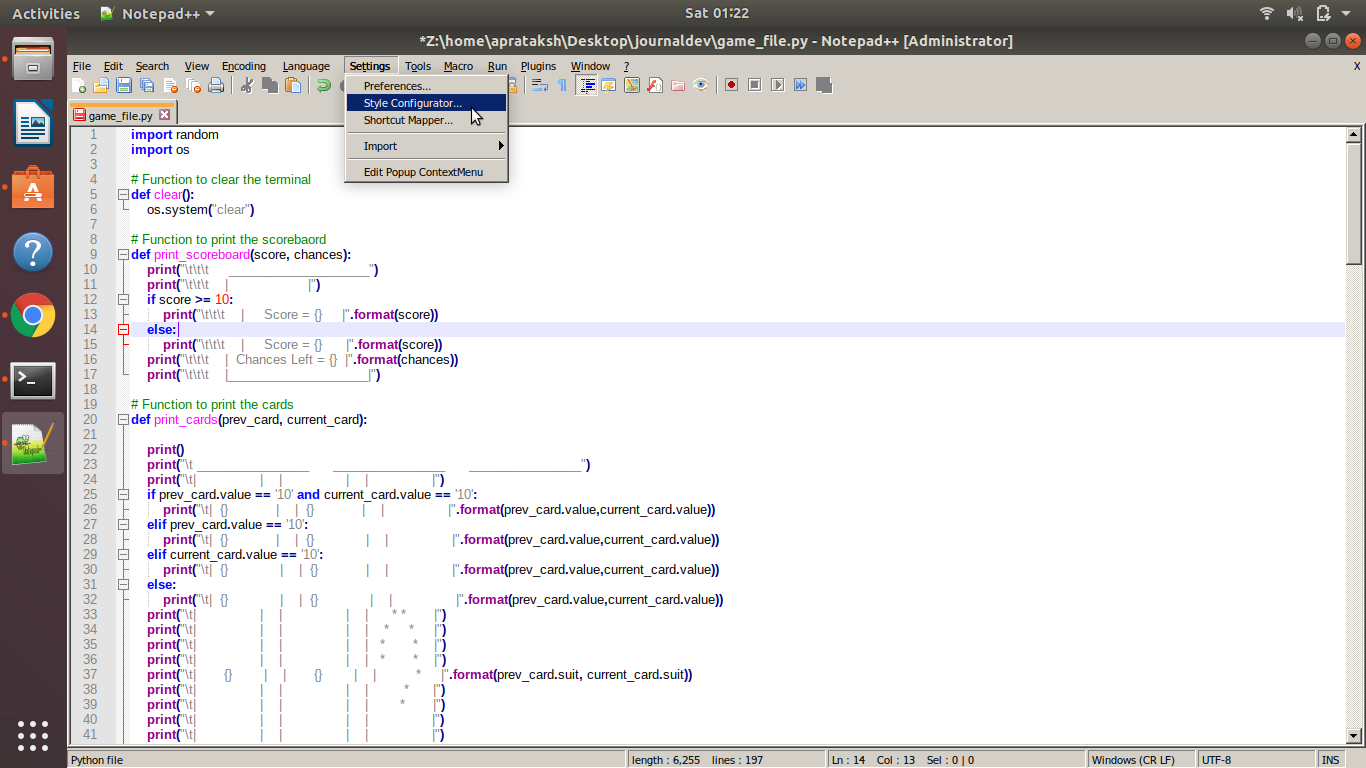Image resolution: width=1366 pixels, height=768 pixels.
Task: Create a new file with the toolbar icon
Action: pyautogui.click(x=78, y=85)
